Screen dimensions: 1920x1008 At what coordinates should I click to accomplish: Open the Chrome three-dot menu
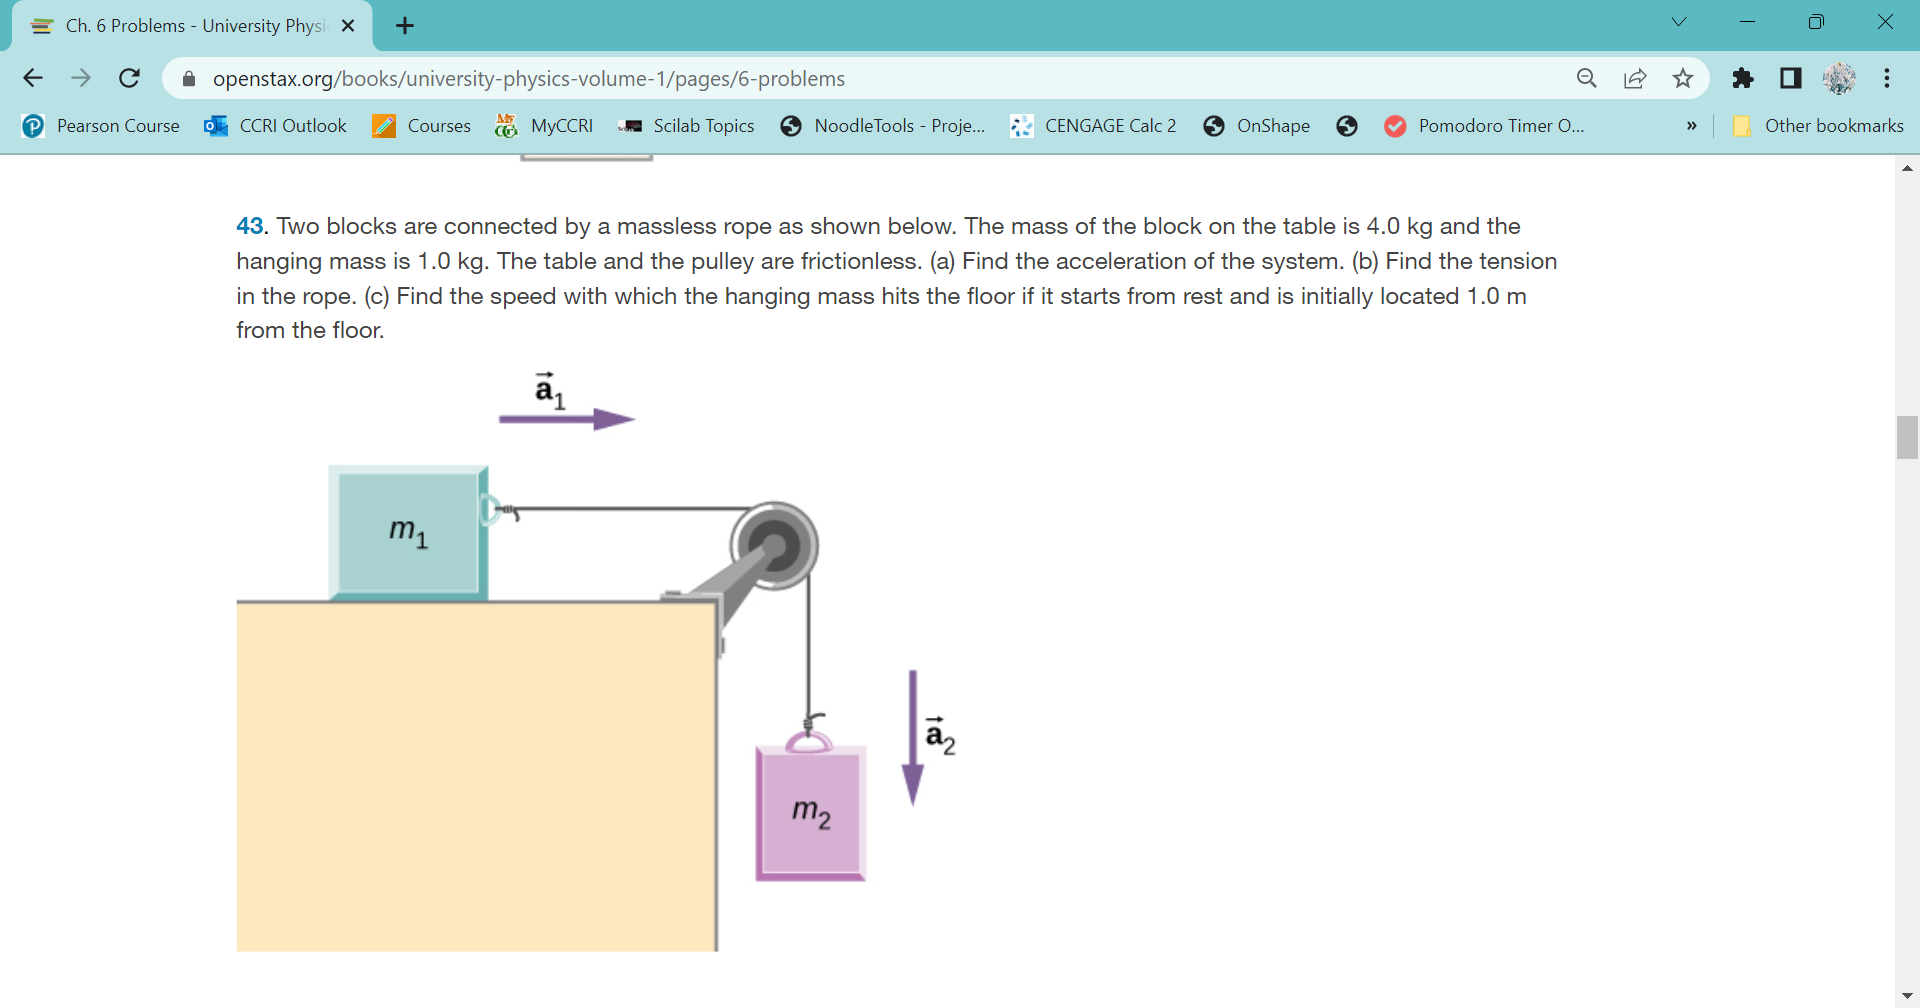1888,78
